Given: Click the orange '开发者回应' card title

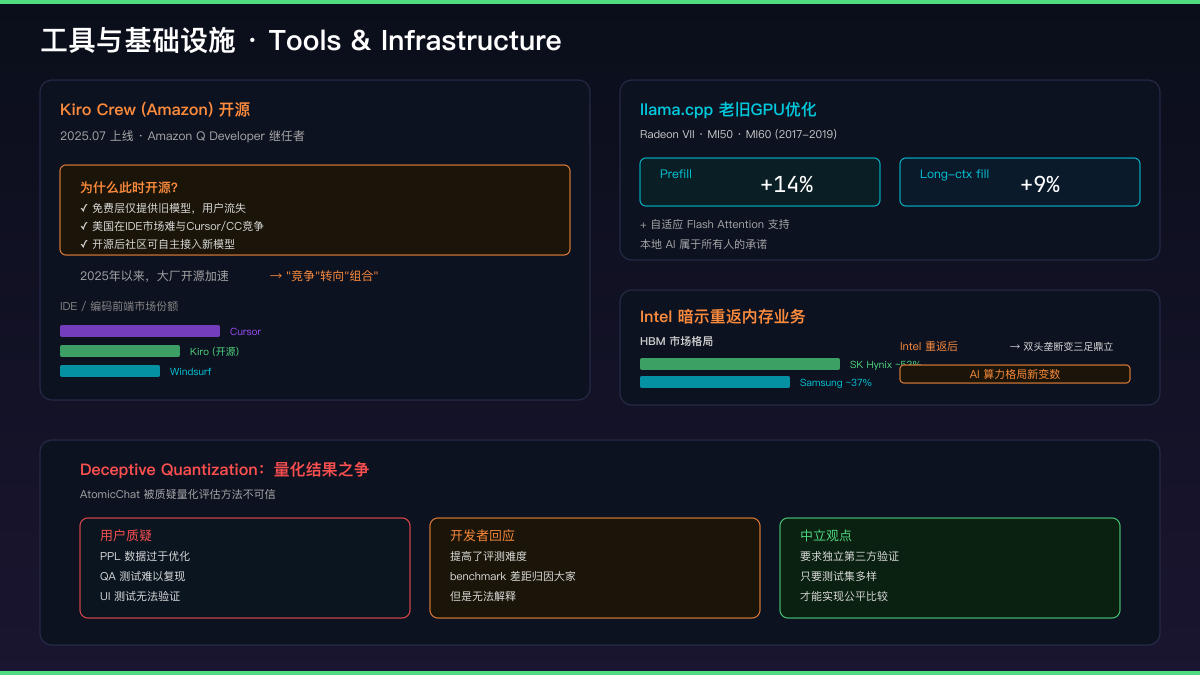Looking at the screenshot, I should [482, 536].
